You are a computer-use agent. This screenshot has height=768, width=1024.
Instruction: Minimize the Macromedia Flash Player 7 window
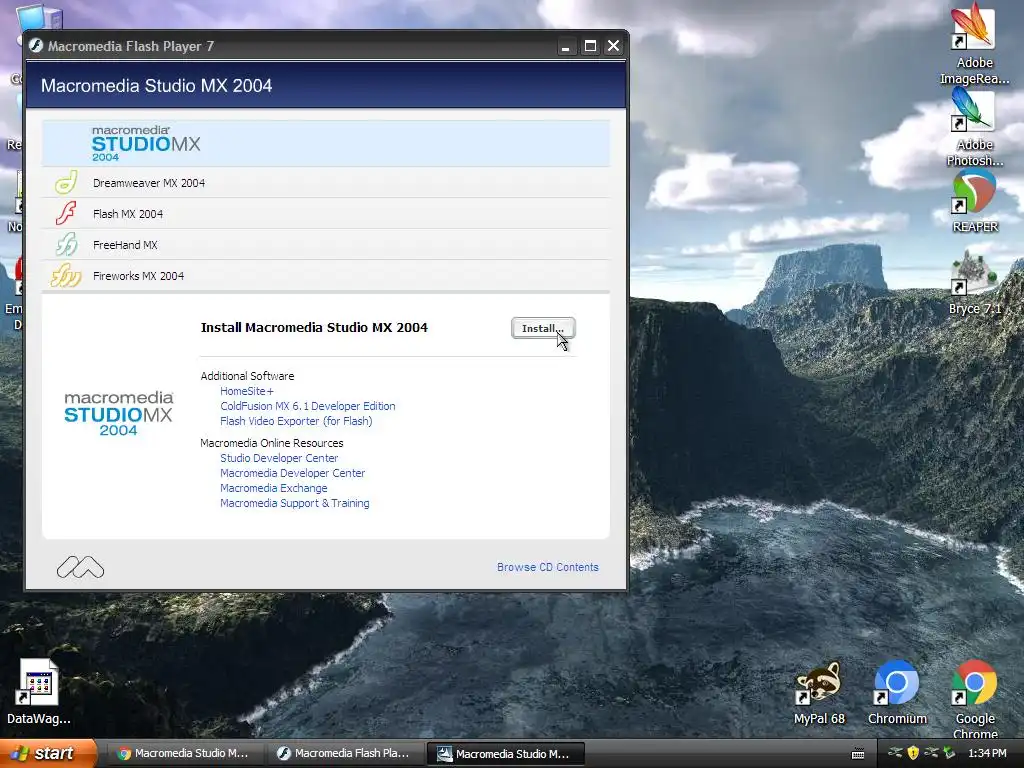point(566,46)
